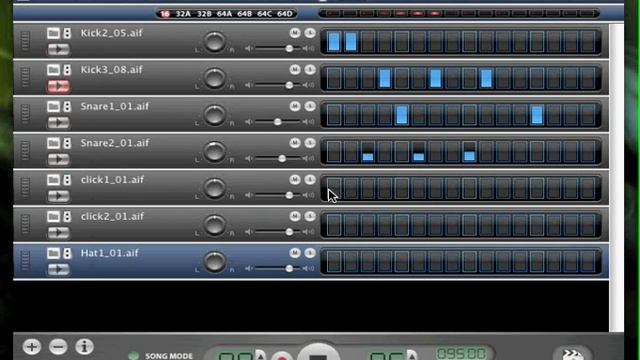This screenshot has height=360, width=640.
Task: Preview play the Snare1_01.aif sample
Action: pos(58,123)
